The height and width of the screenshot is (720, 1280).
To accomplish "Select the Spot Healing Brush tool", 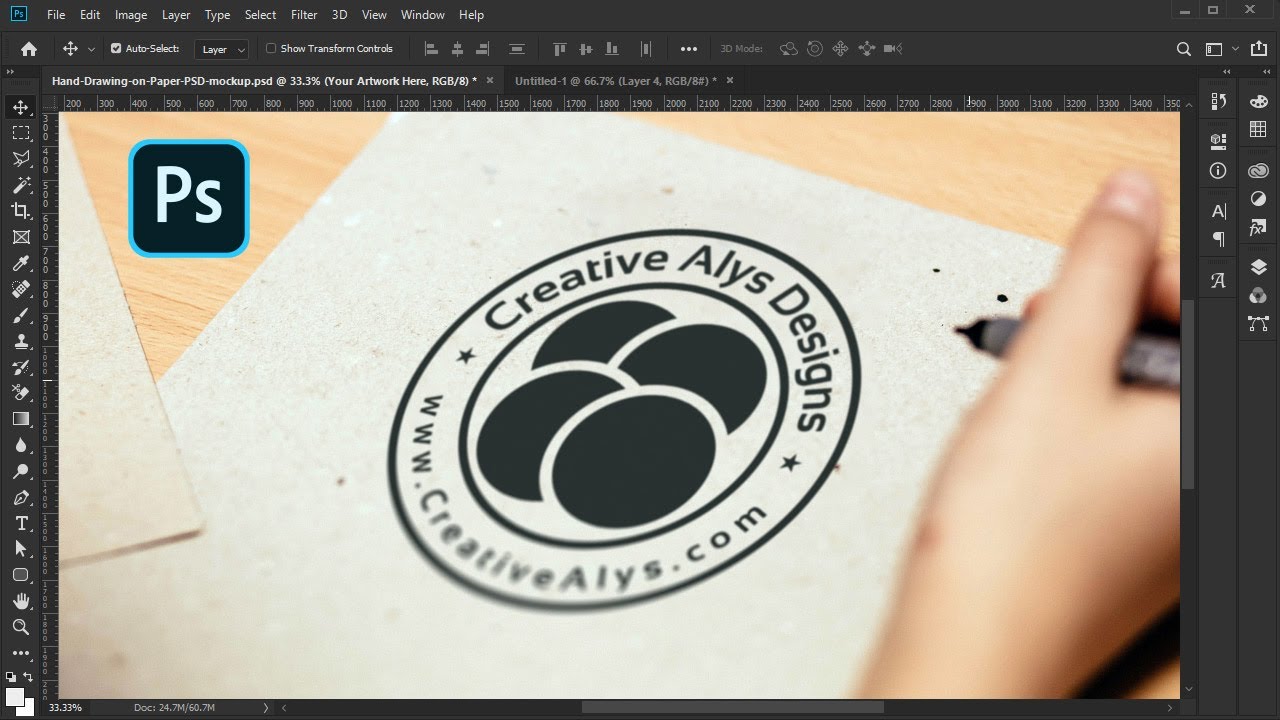I will pos(20,289).
